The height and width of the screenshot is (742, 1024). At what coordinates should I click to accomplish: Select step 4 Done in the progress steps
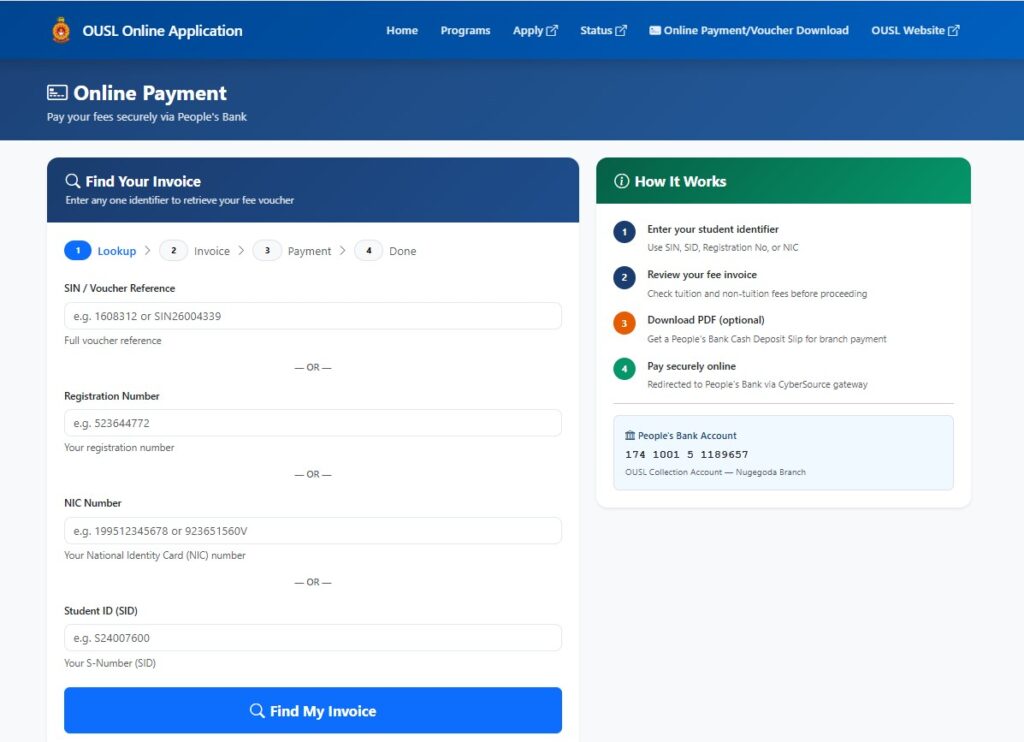(x=385, y=251)
